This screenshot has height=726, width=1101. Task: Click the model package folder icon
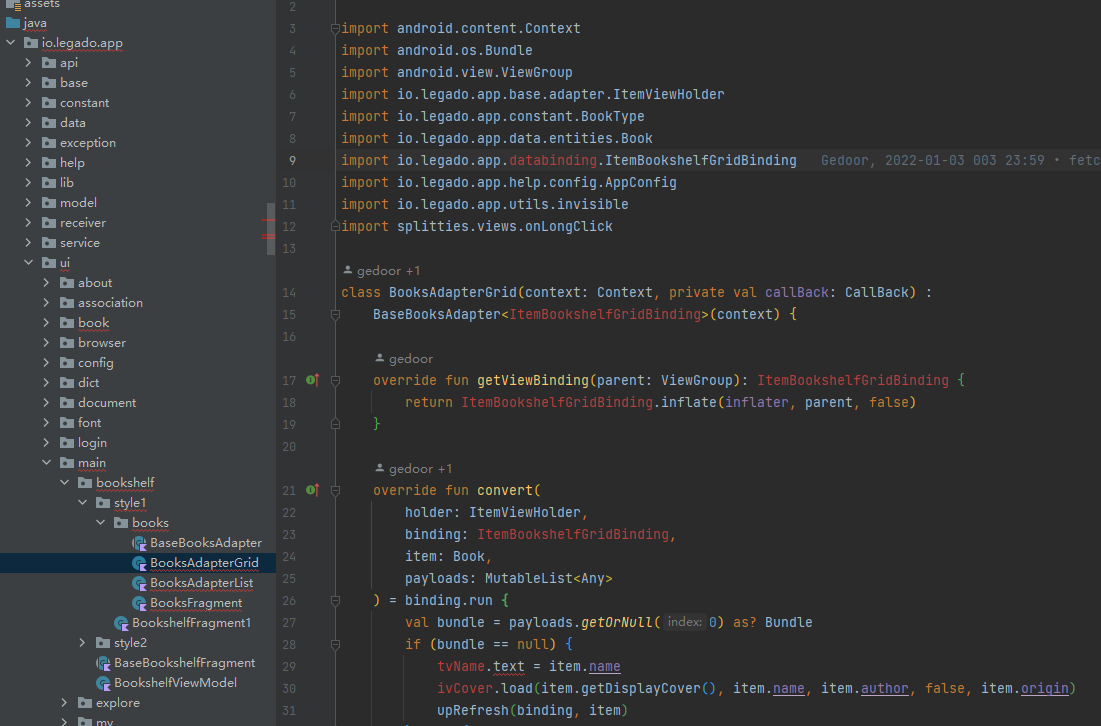[49, 202]
